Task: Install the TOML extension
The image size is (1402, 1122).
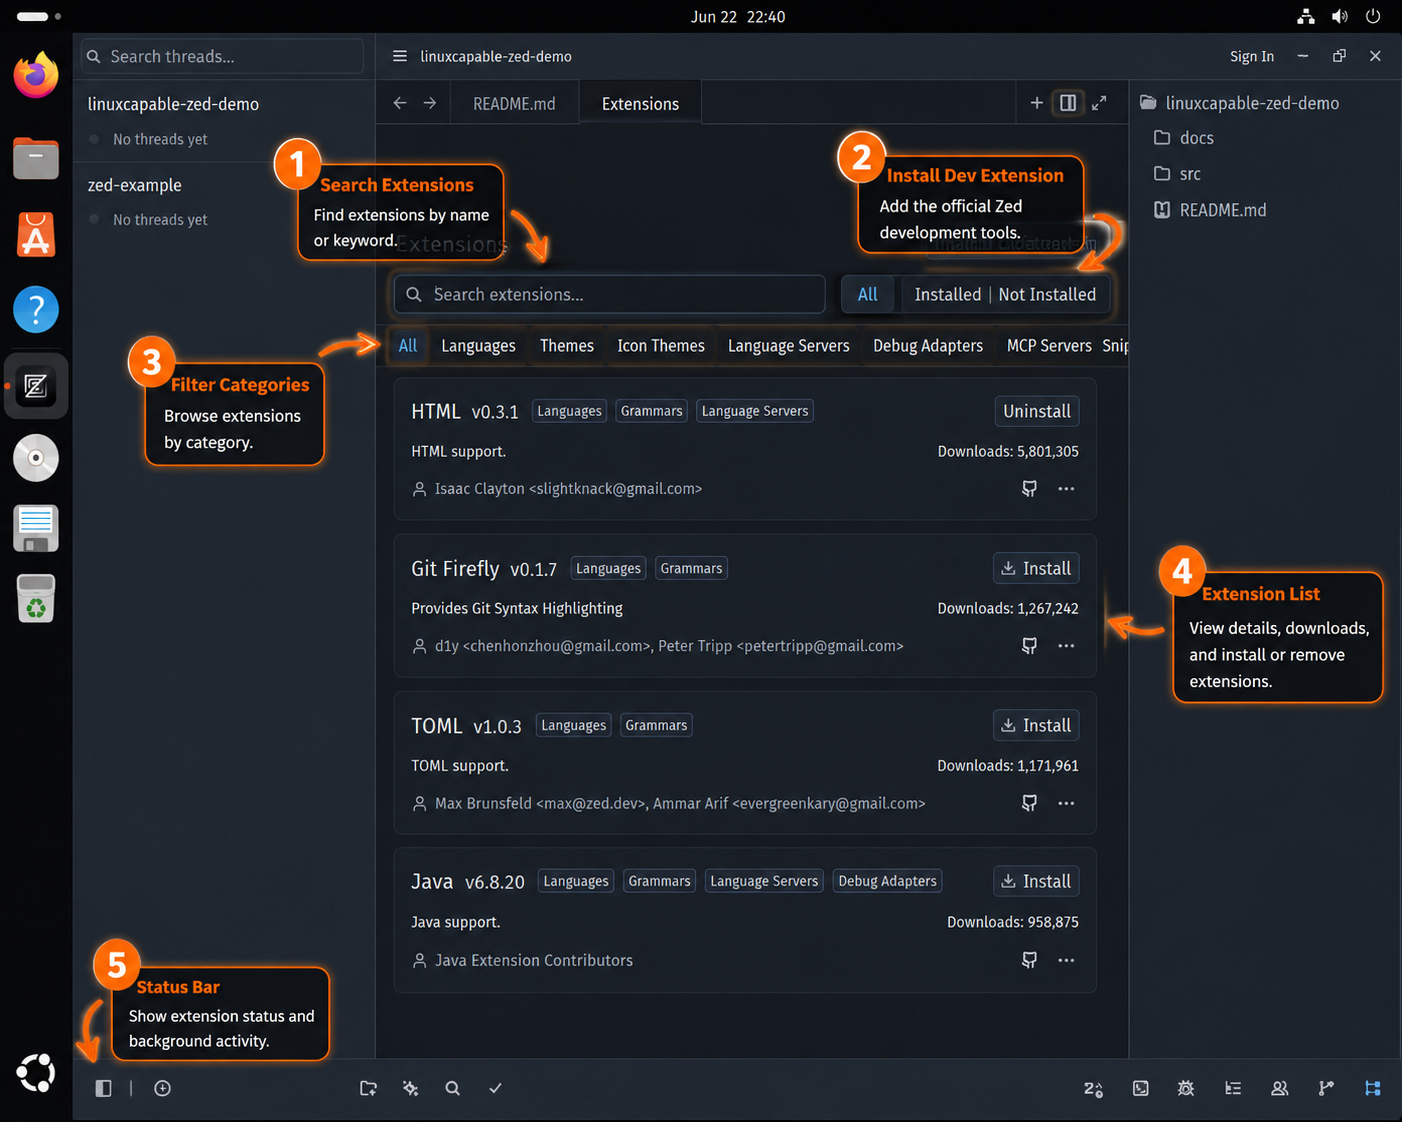Action: pos(1036,726)
